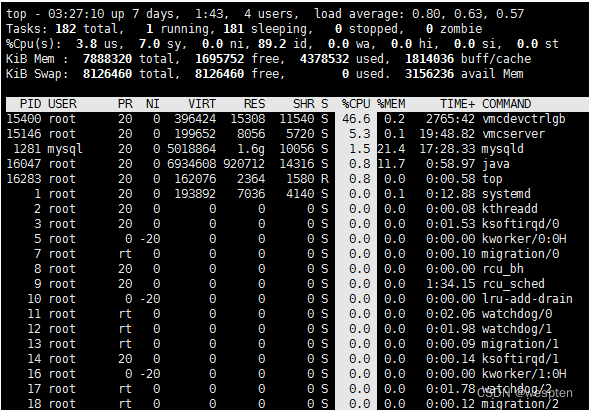589x410 pixels.
Task: Click the watchdog/1 command name
Action: (x=517, y=329)
